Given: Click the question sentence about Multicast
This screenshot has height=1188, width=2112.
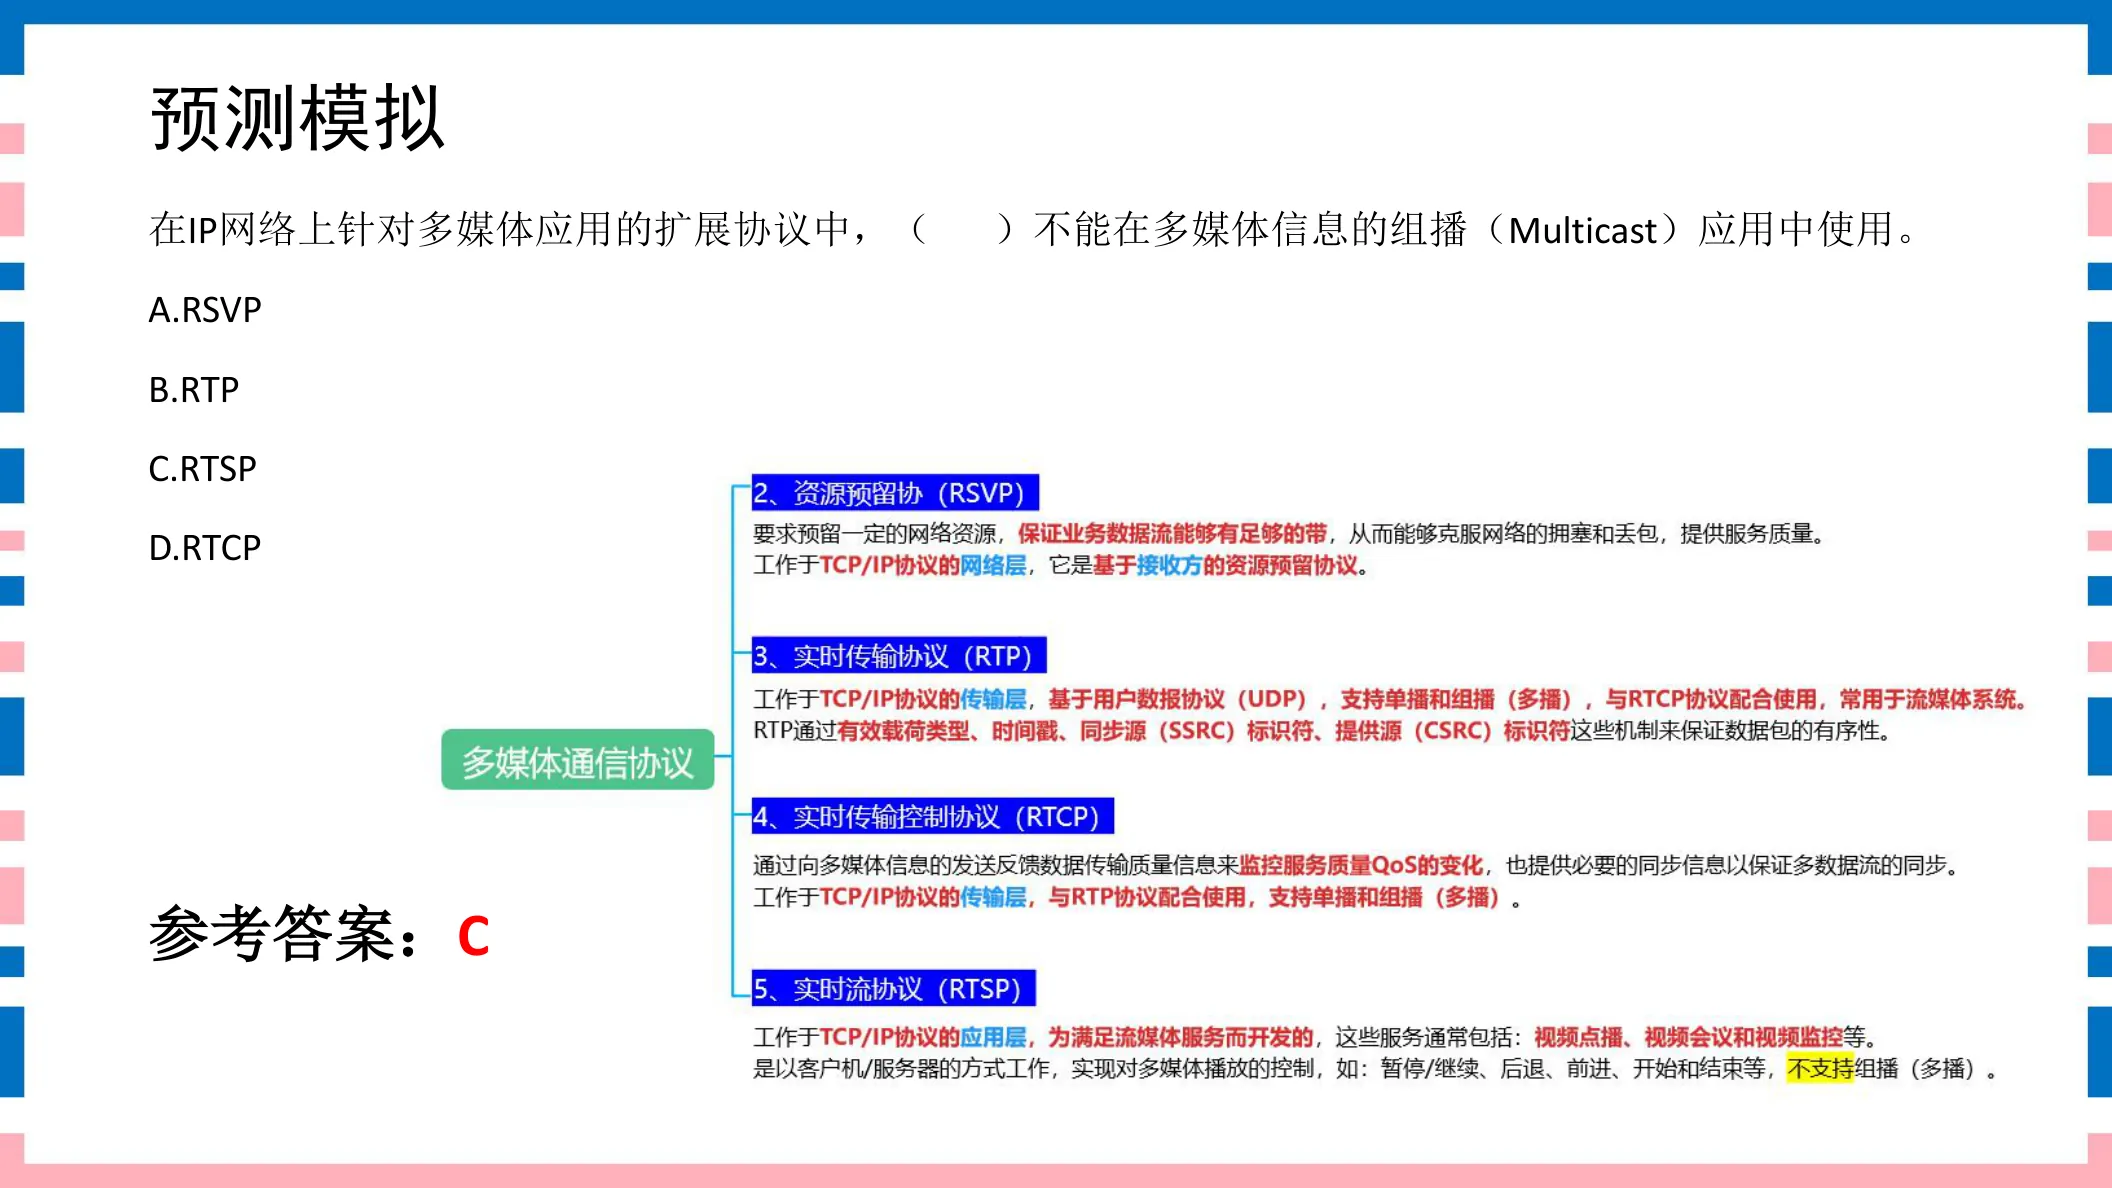Looking at the screenshot, I should tap(1032, 230).
